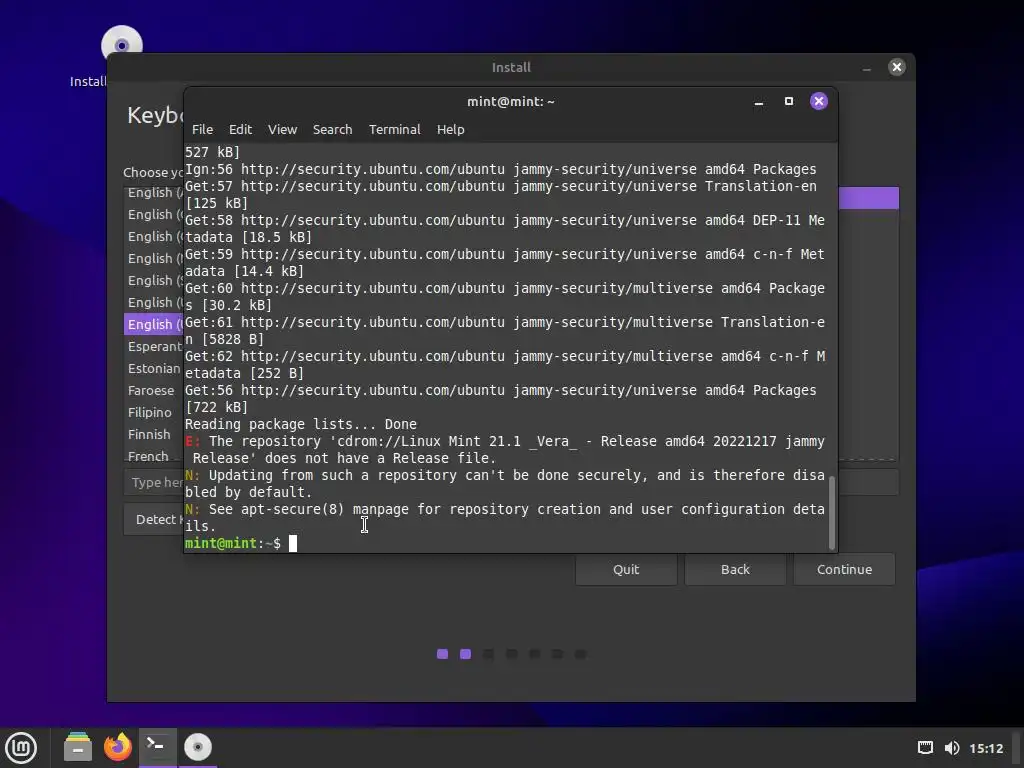Click the Detect keyboard layout button
The image size is (1024, 768).
(154, 519)
